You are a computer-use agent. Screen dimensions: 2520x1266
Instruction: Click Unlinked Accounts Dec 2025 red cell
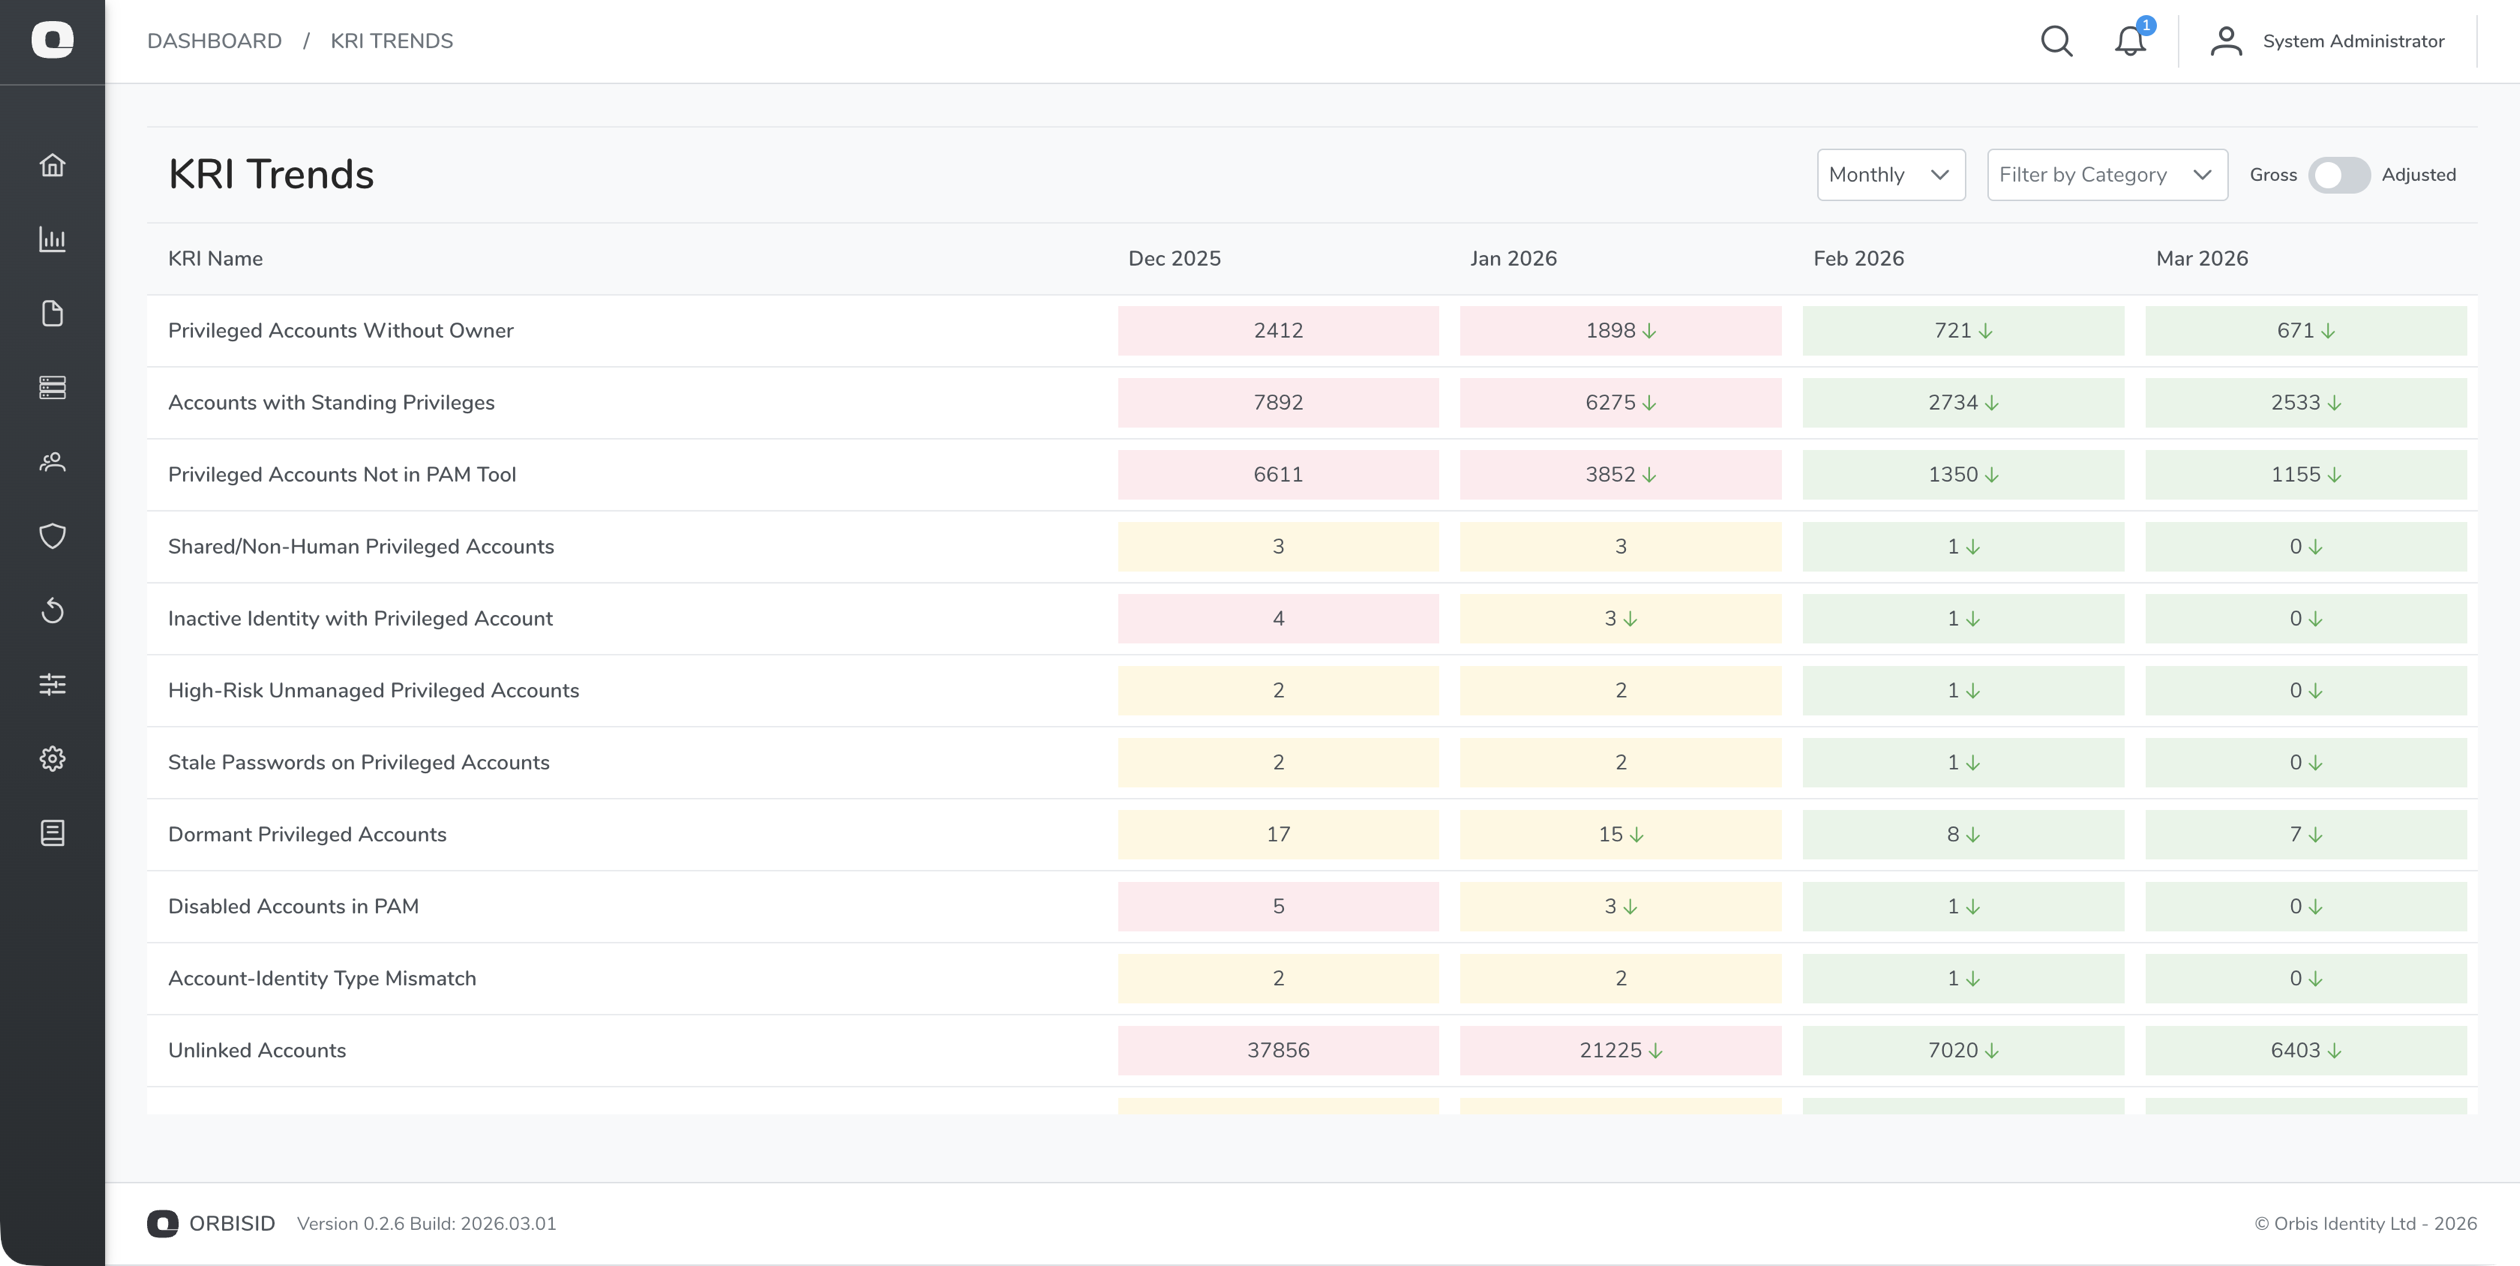(1277, 1050)
